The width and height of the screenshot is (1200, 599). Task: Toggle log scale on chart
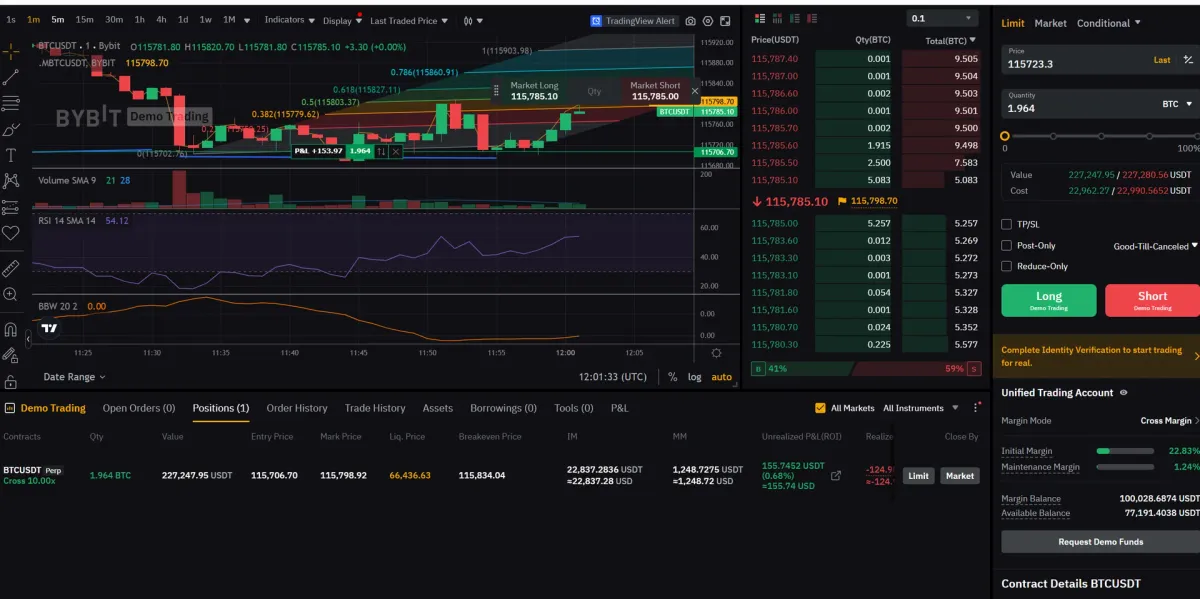pos(694,377)
